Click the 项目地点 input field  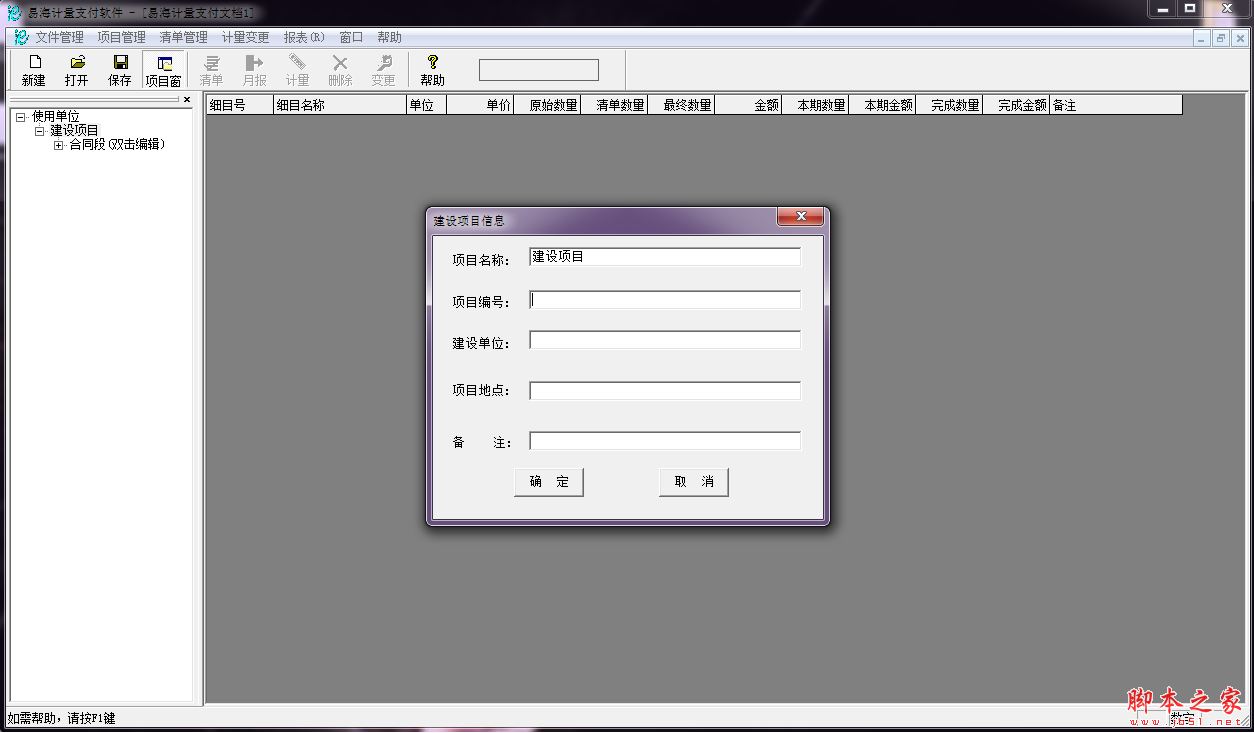click(665, 390)
